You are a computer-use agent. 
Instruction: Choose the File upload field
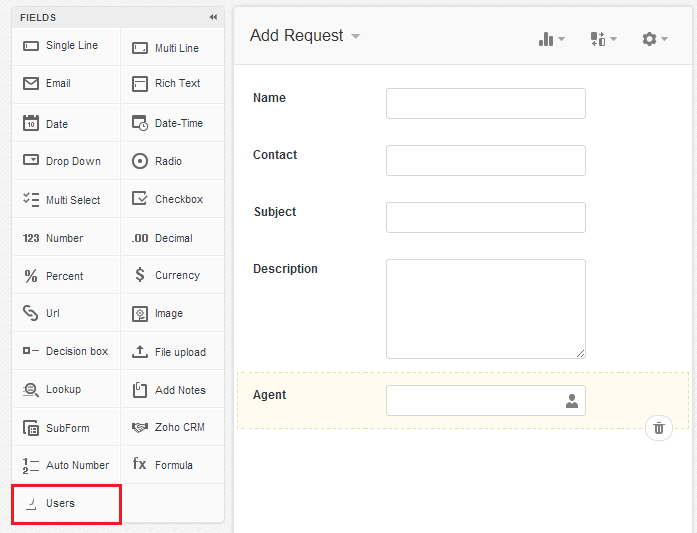172,352
